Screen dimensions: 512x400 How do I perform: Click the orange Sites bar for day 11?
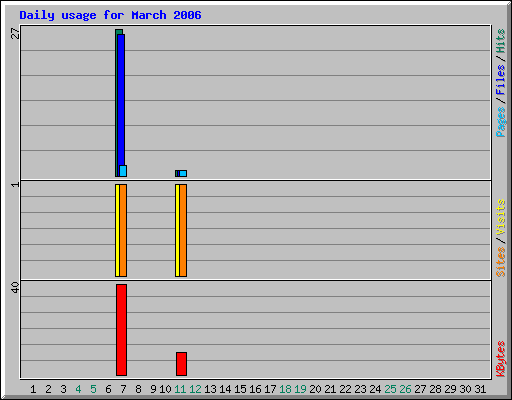pos(183,230)
